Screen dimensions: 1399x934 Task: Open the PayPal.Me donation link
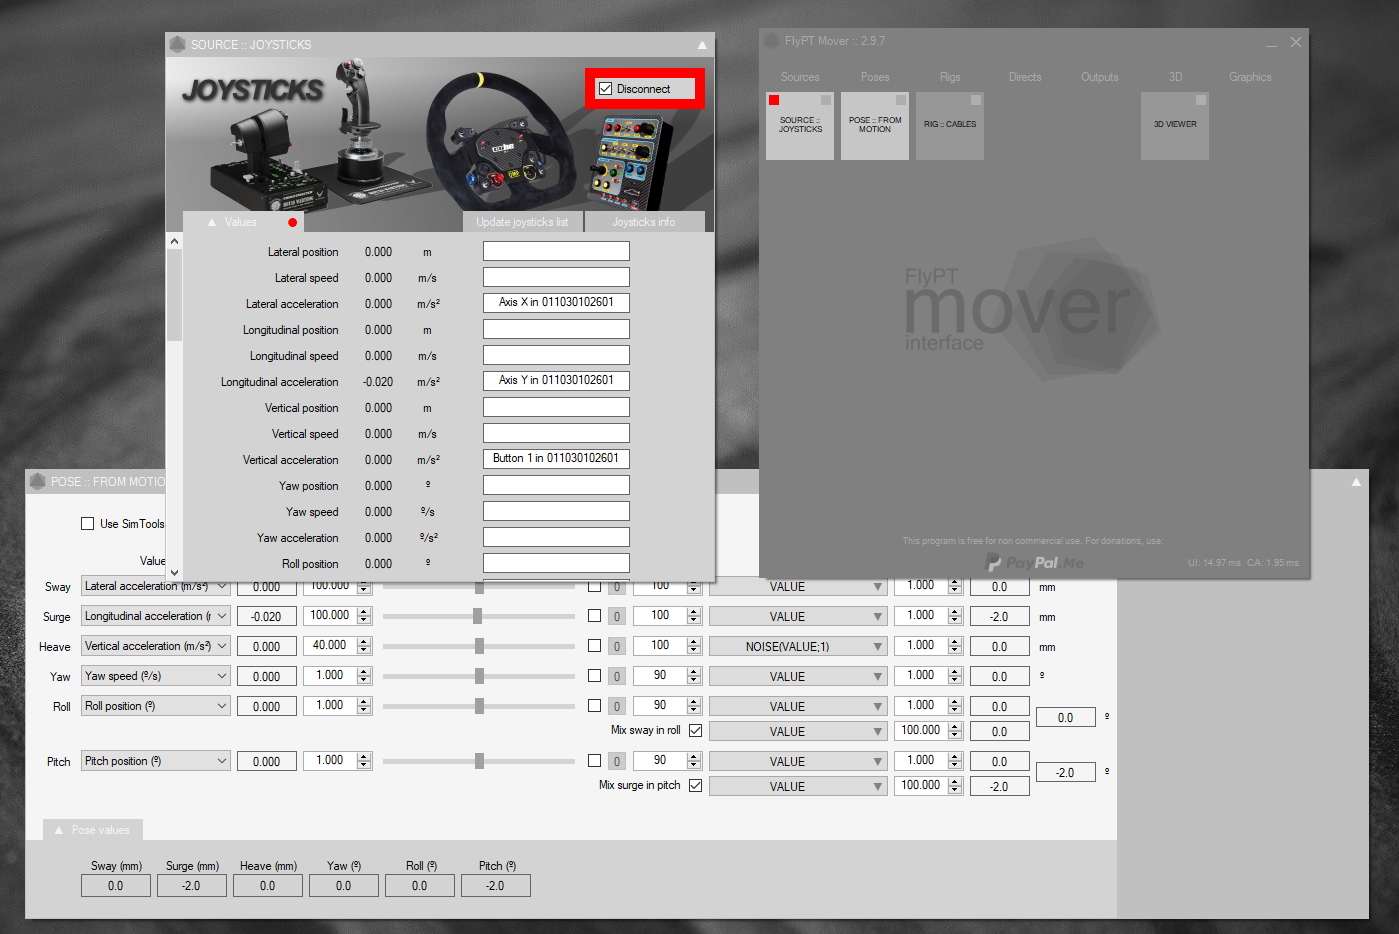tap(1035, 562)
